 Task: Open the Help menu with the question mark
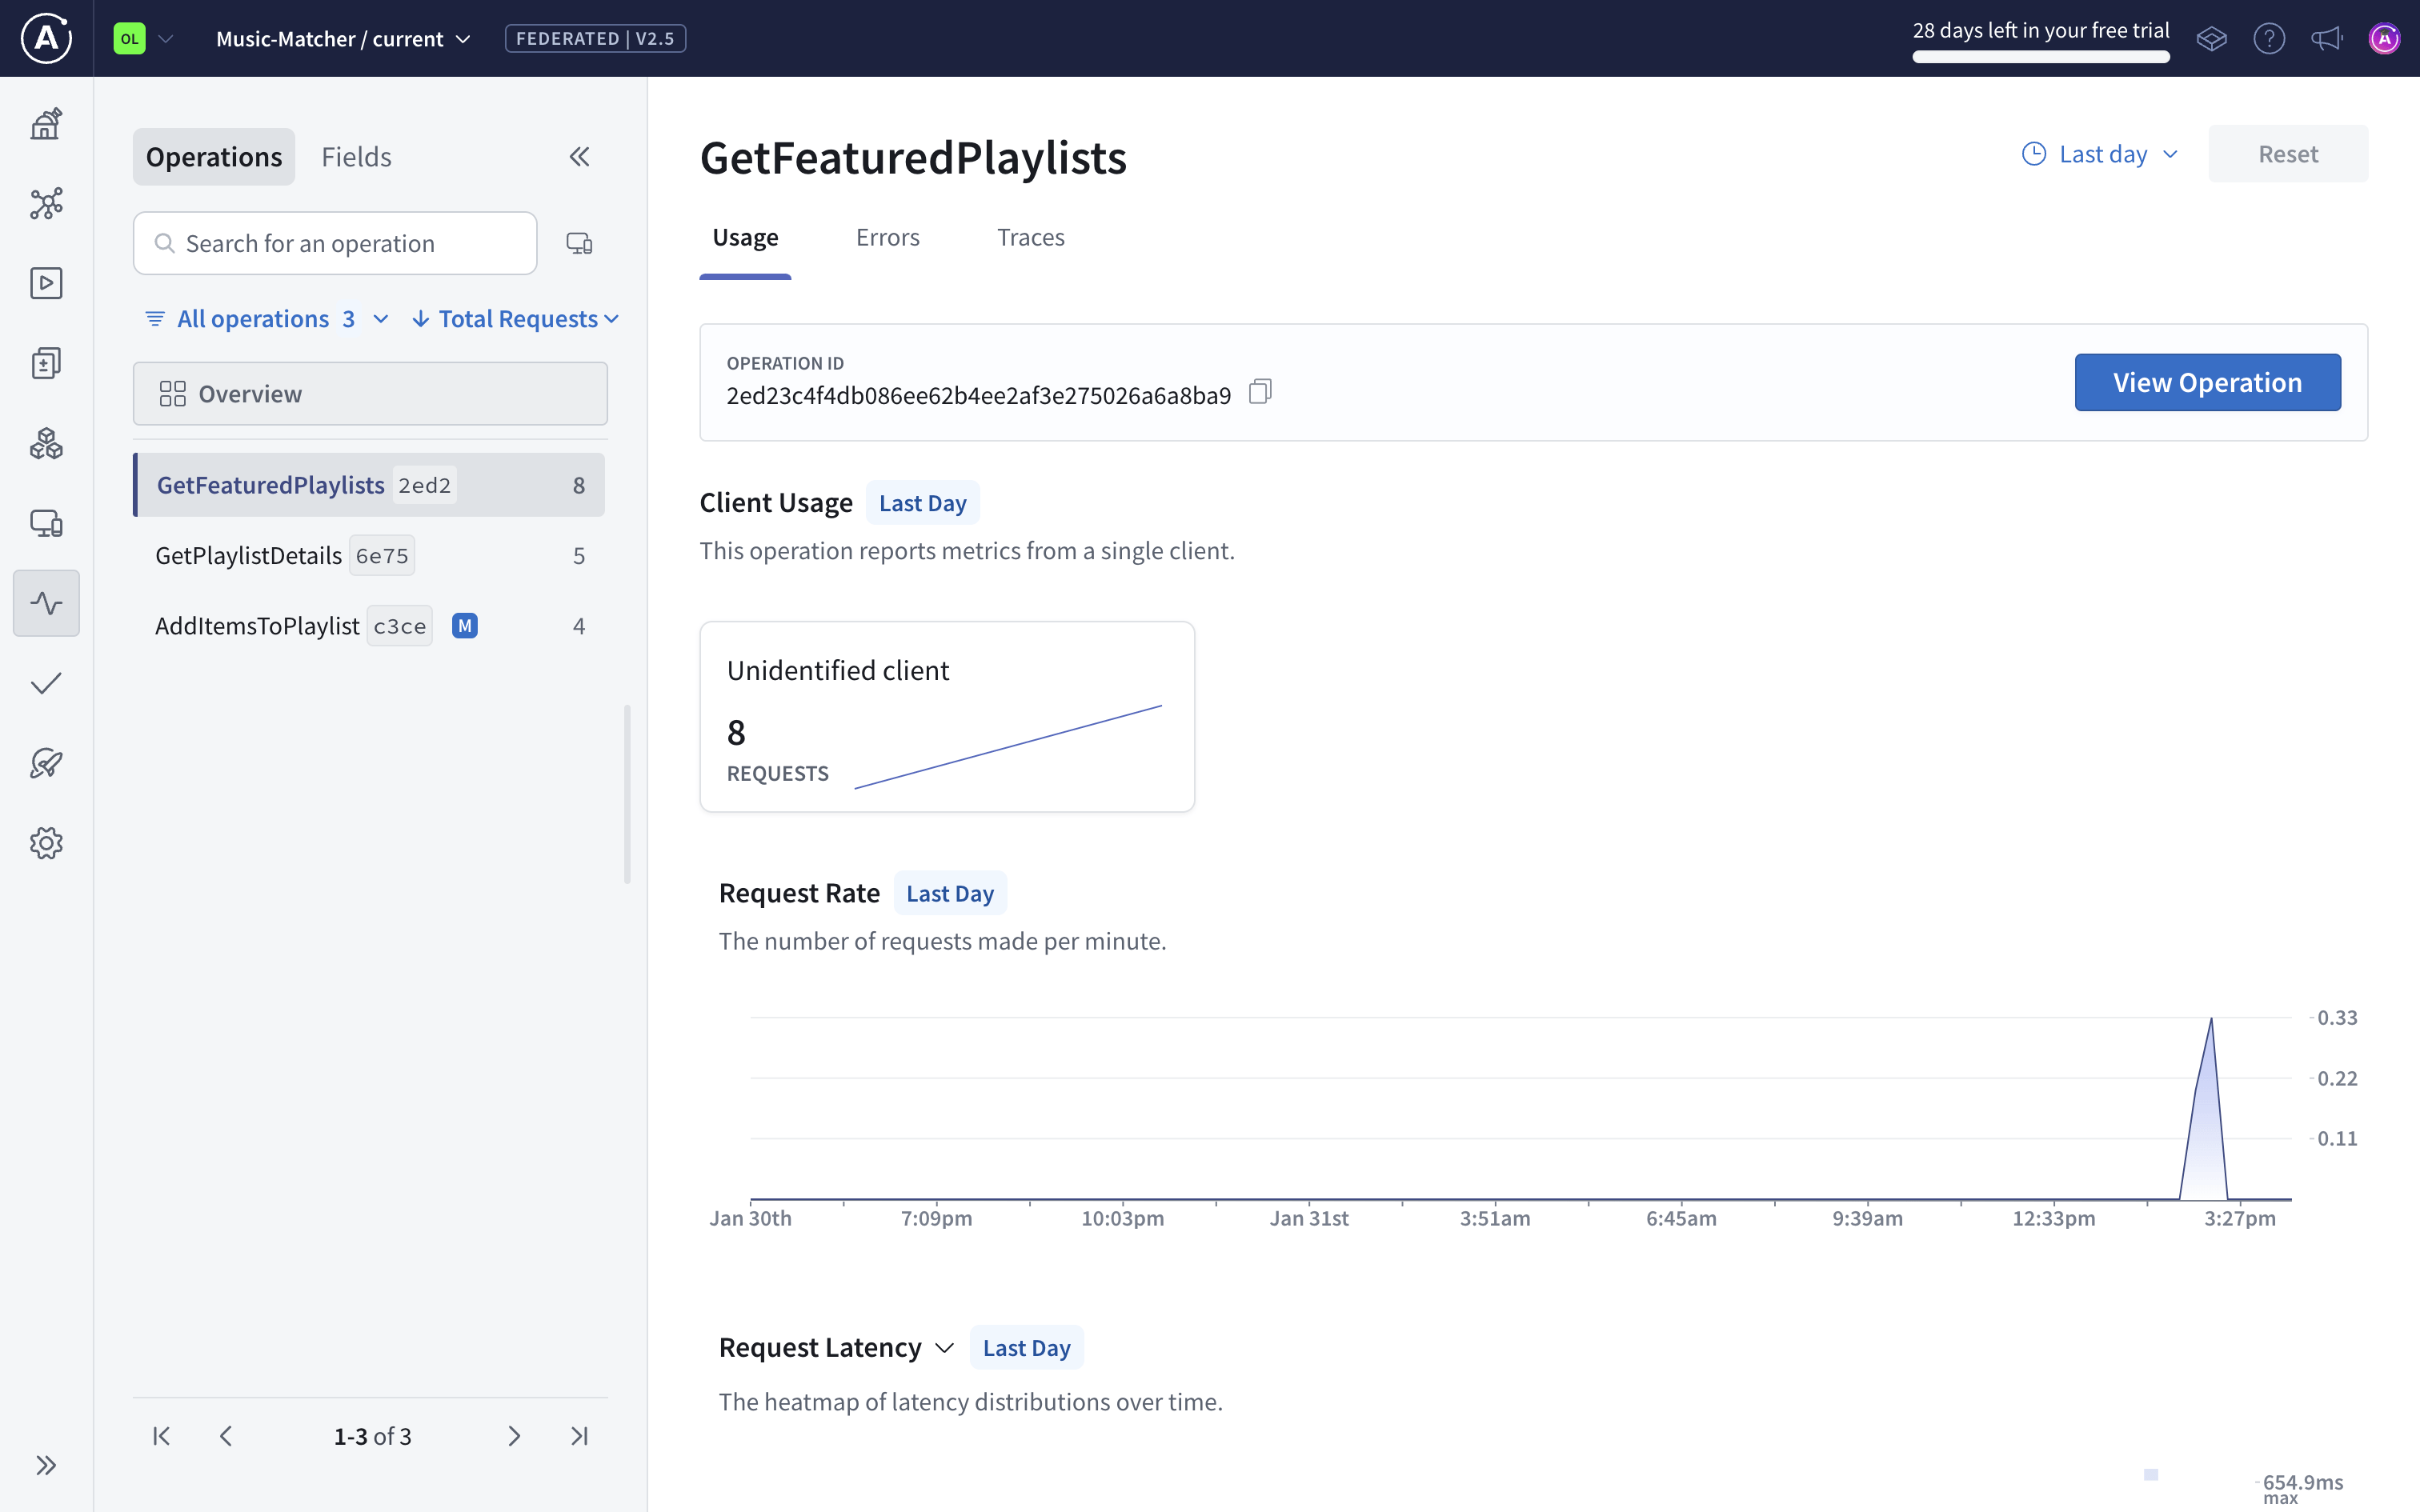coord(2269,38)
